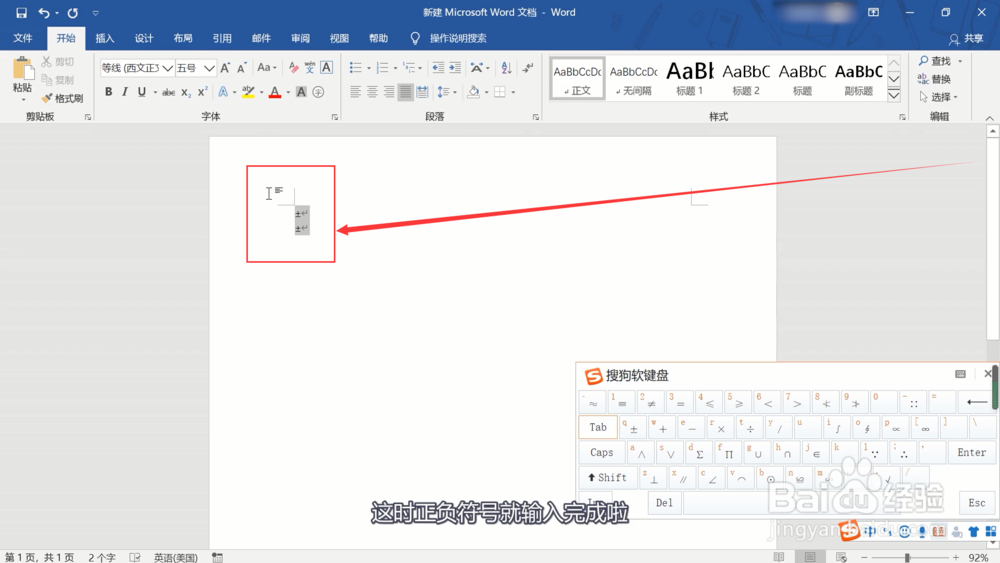Sort paragraph contents icon
This screenshot has width=1000, height=563.
(x=506, y=68)
